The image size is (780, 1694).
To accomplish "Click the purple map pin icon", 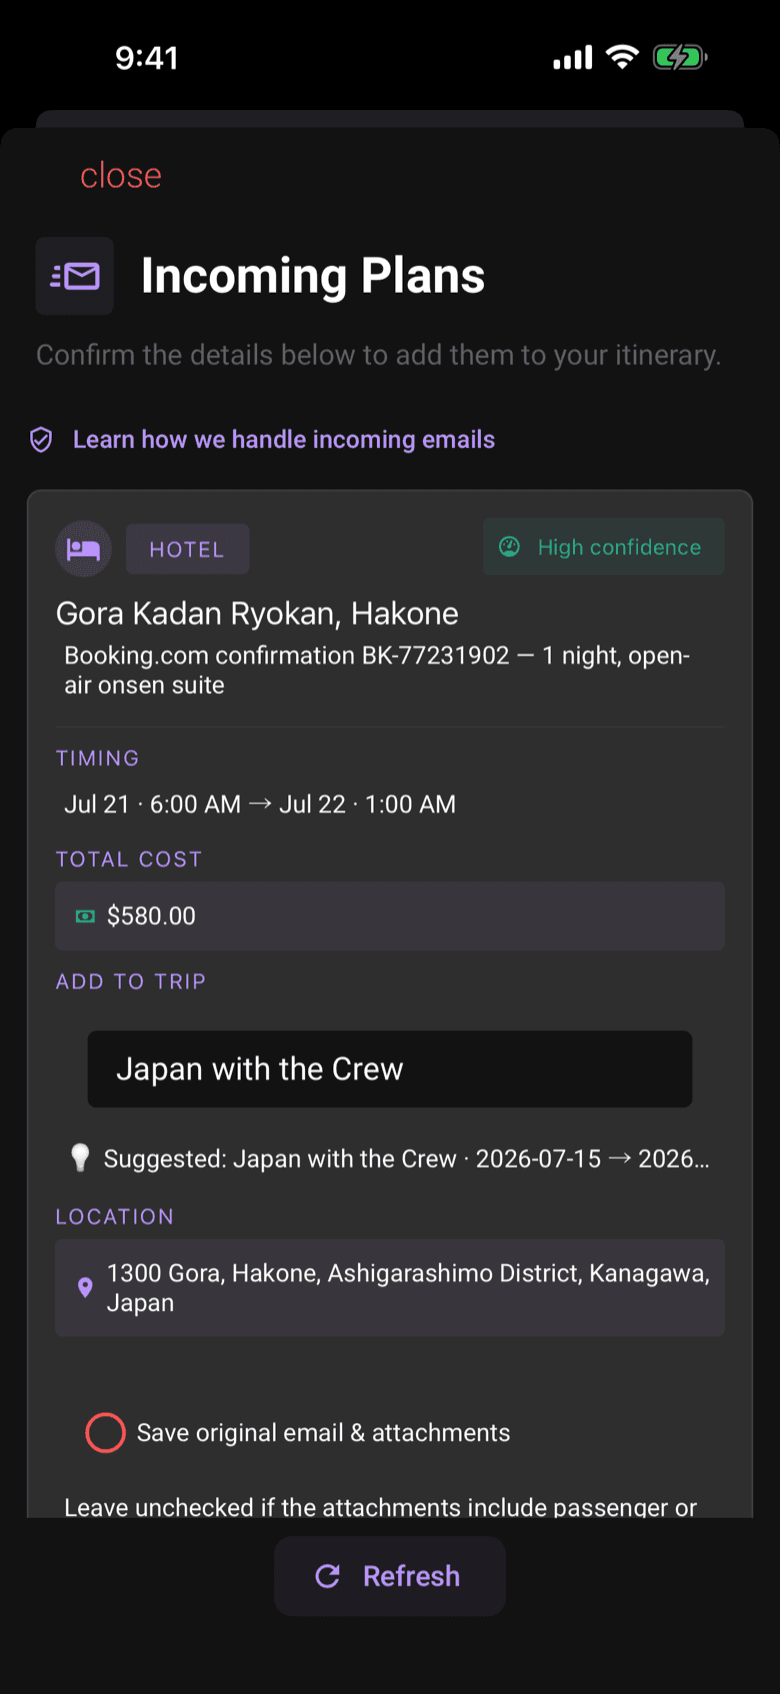I will (x=85, y=1288).
